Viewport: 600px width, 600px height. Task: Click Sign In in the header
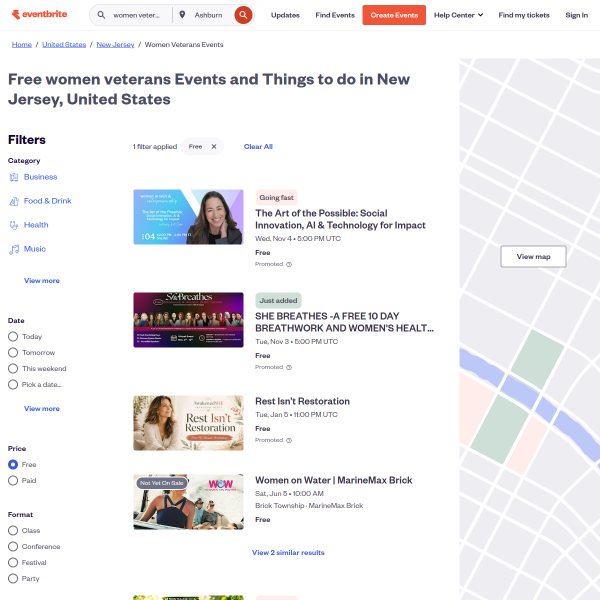tap(577, 15)
